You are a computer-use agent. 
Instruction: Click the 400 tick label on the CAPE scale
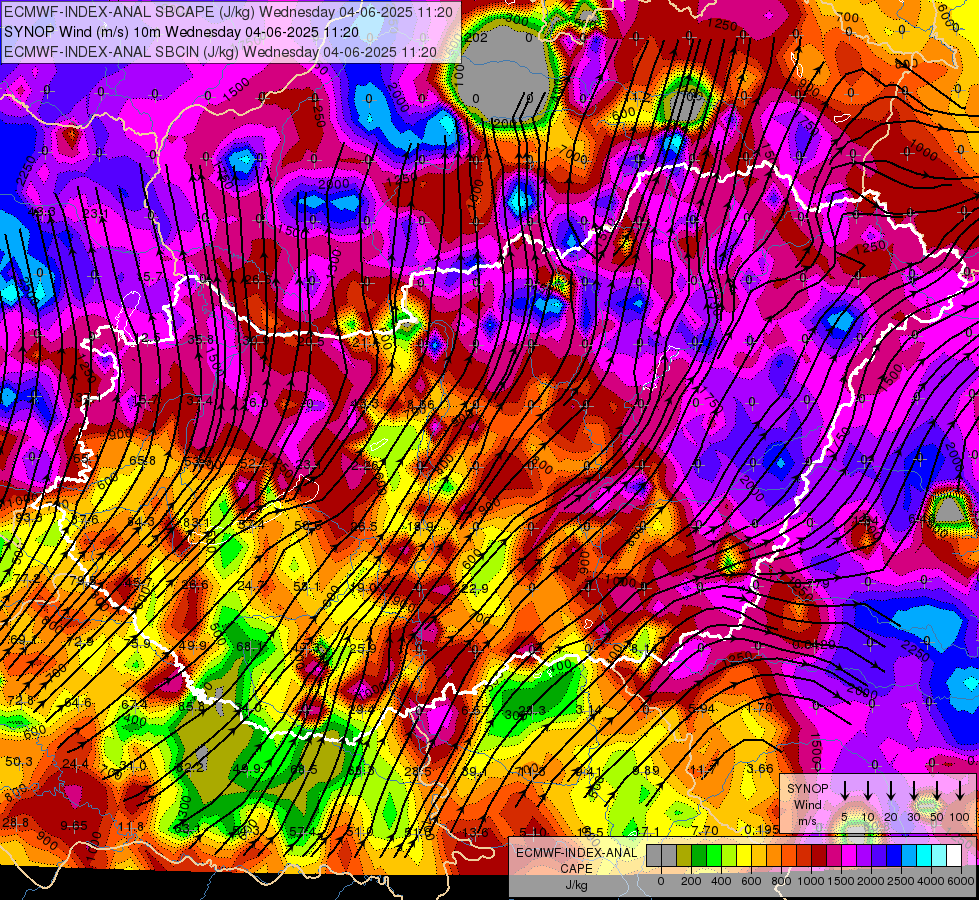tap(721, 881)
